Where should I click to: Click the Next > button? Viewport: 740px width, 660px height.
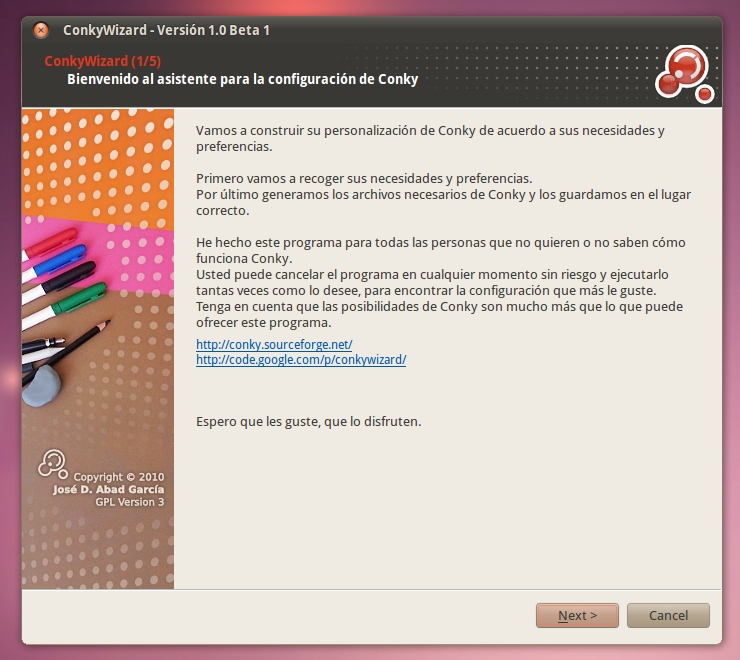click(577, 615)
